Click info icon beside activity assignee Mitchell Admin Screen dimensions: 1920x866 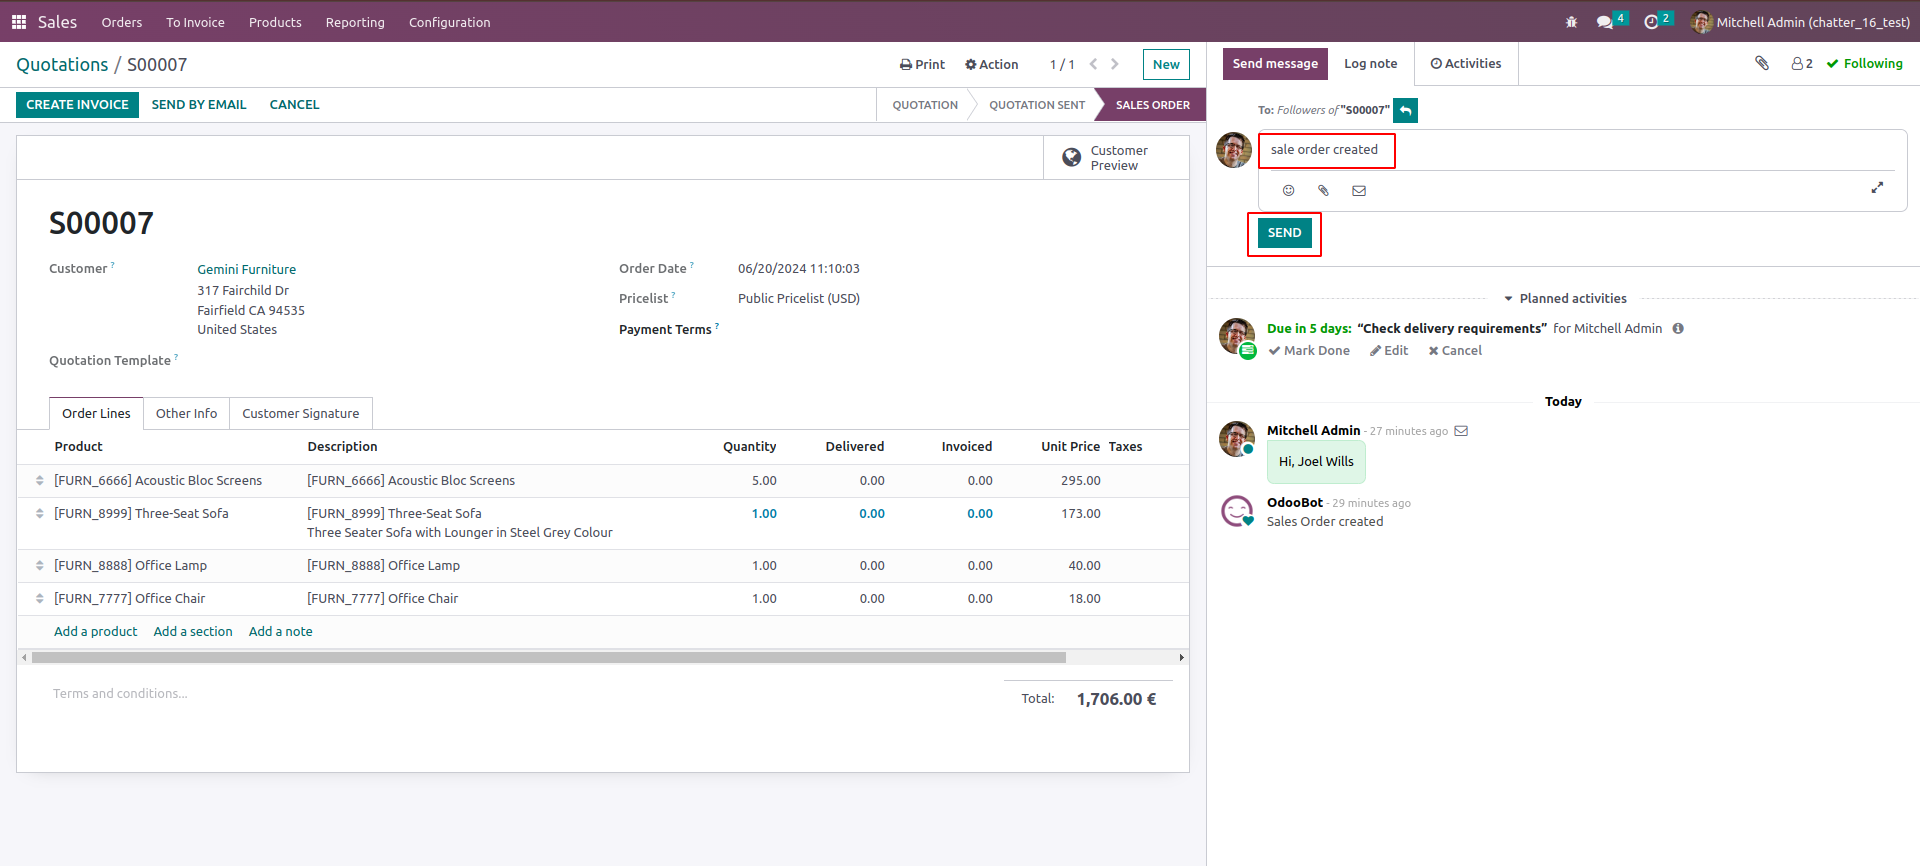coord(1678,328)
